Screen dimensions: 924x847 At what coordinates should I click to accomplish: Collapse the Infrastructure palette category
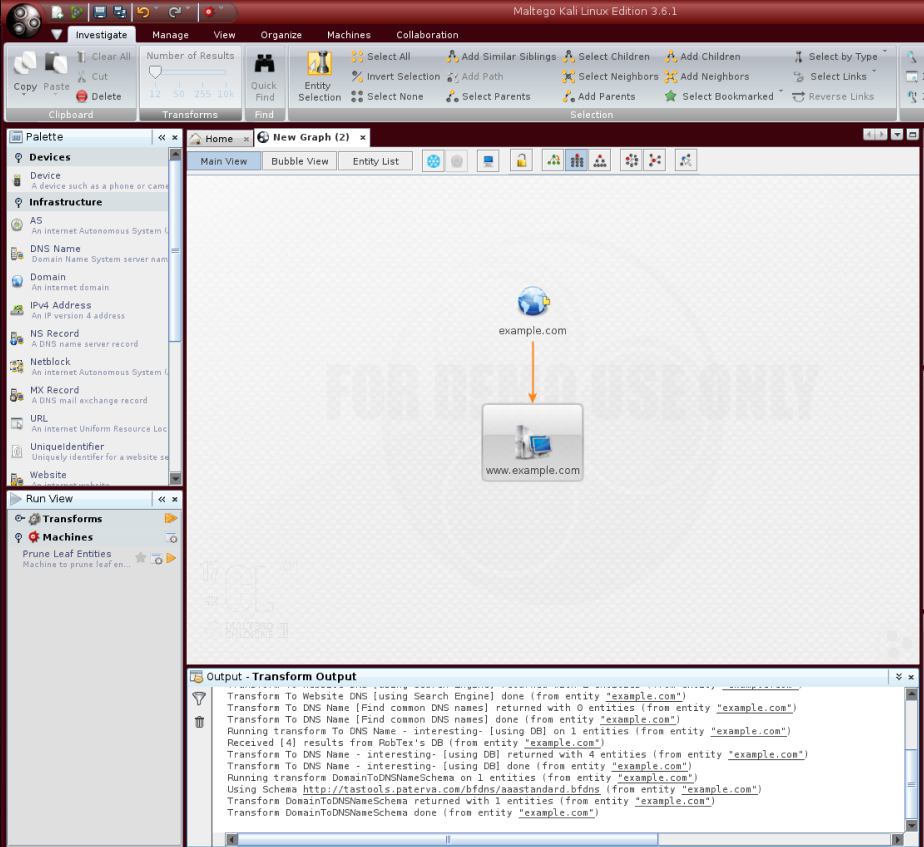(18, 202)
